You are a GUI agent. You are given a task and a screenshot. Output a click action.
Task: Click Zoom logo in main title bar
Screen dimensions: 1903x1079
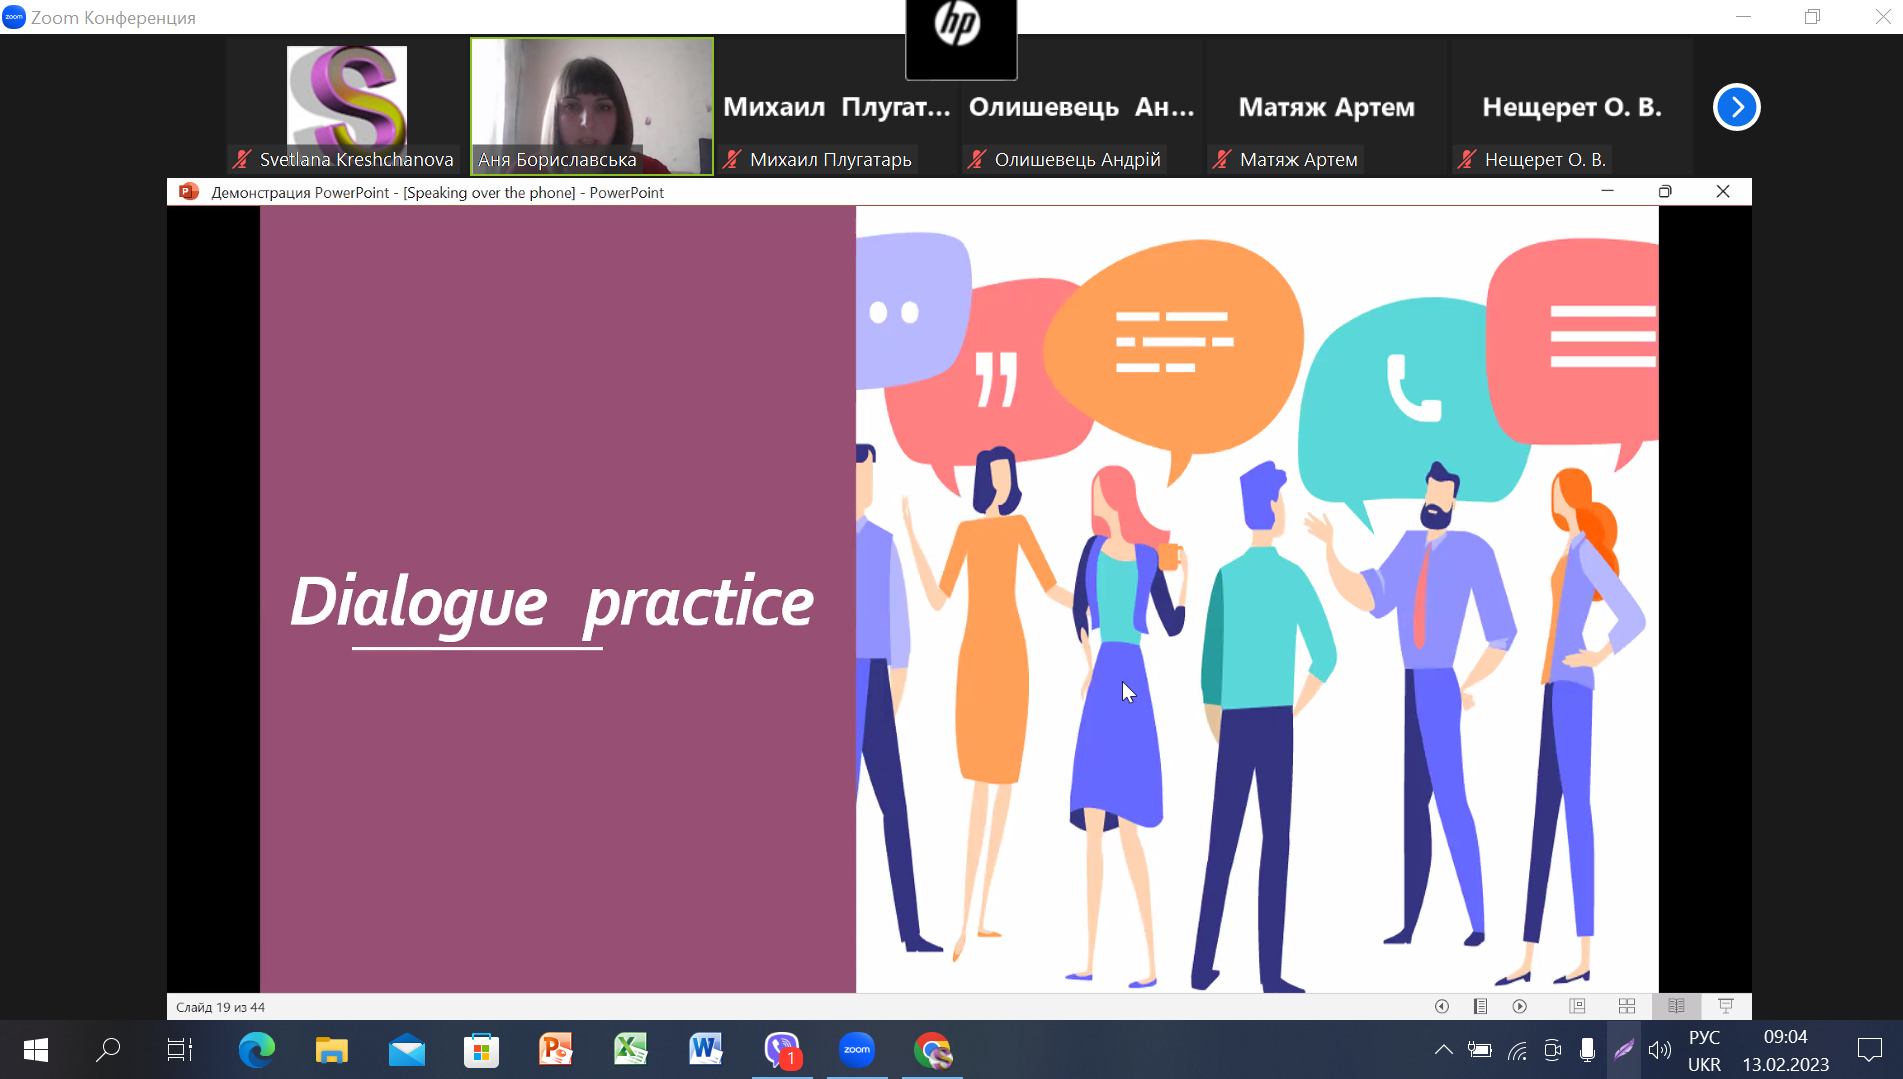click(x=14, y=17)
